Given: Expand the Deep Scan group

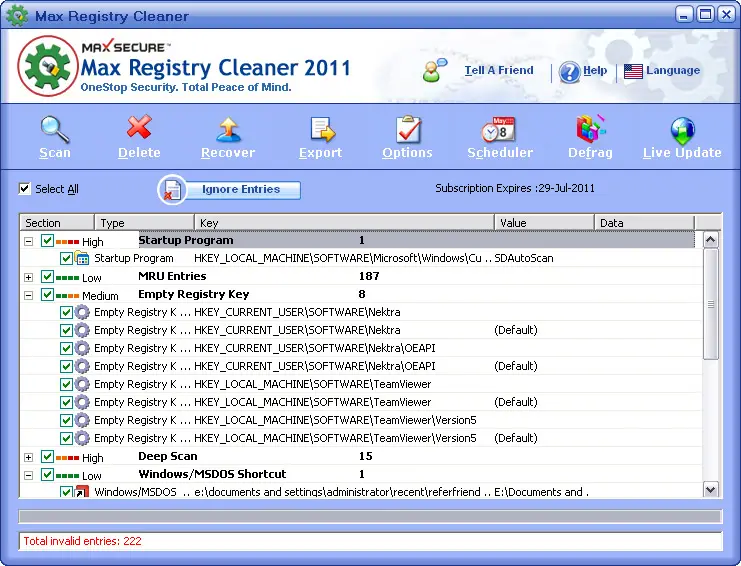Looking at the screenshot, I should [28, 457].
